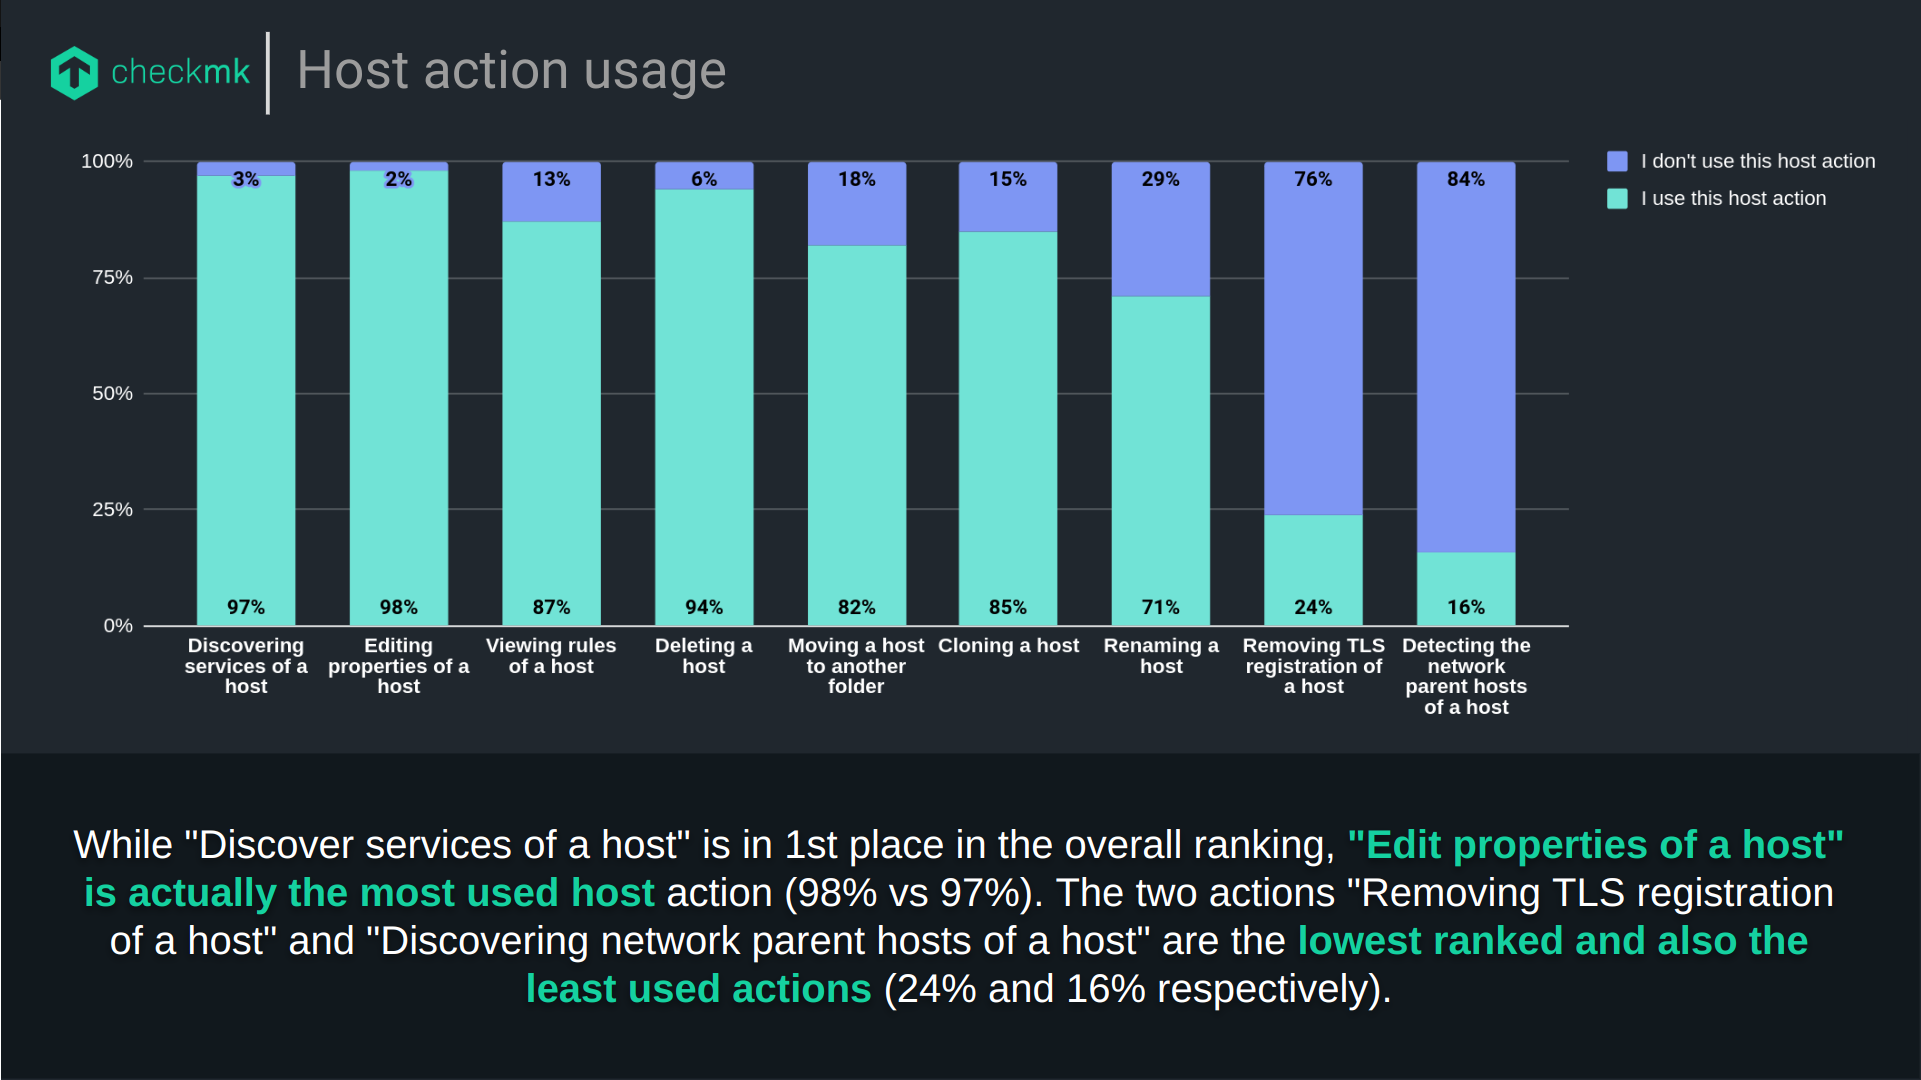
Task: Click the 29% purple segment of Renaming a host bar
Action: [1161, 230]
